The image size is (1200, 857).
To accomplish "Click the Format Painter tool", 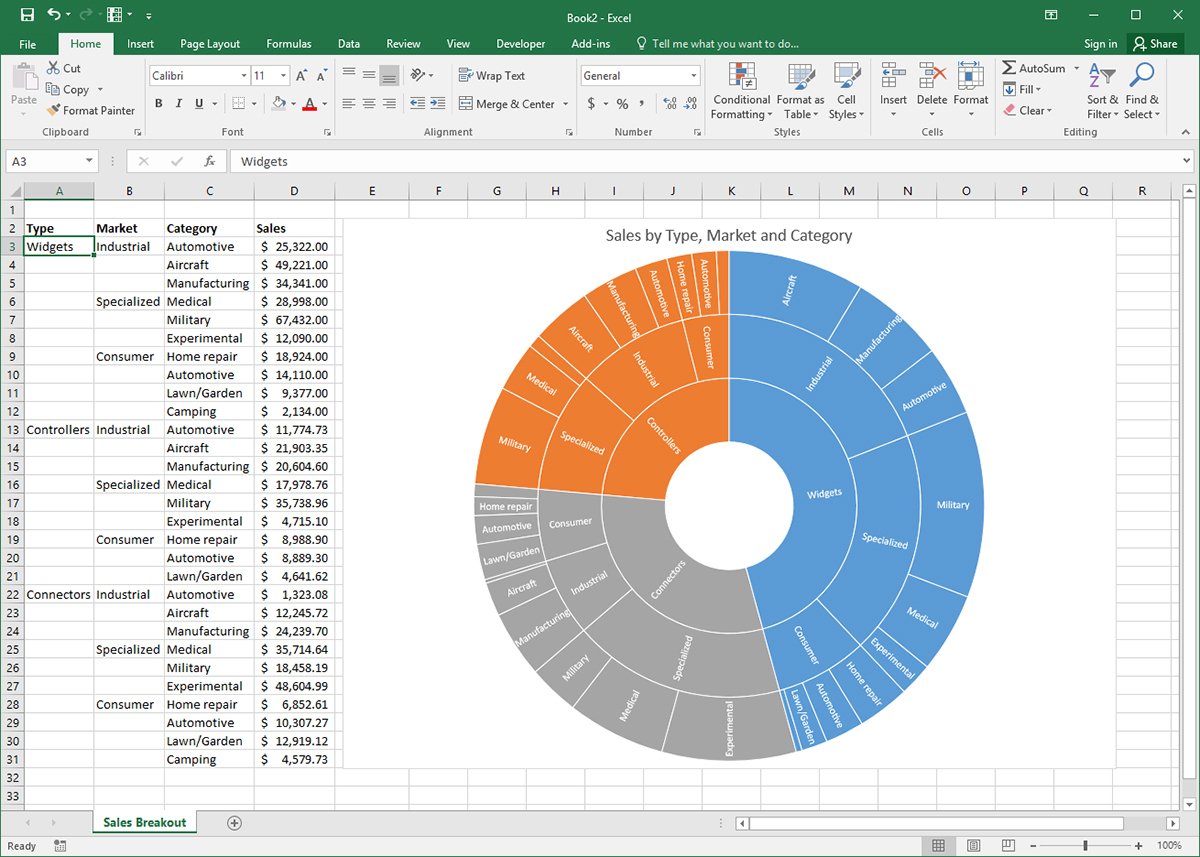I will [91, 111].
